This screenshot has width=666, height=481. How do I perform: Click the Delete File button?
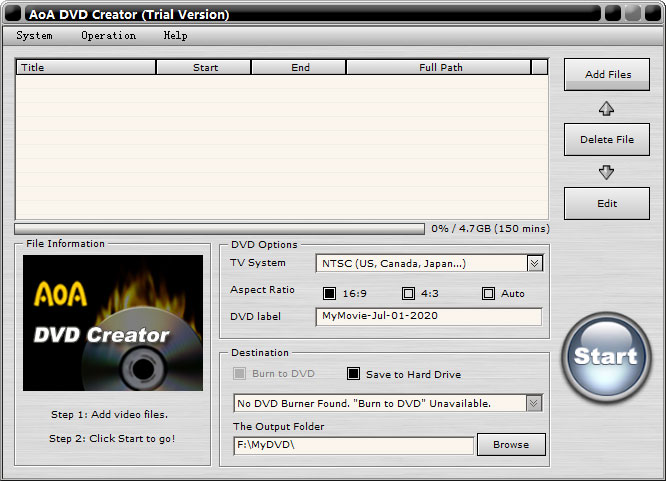[607, 139]
